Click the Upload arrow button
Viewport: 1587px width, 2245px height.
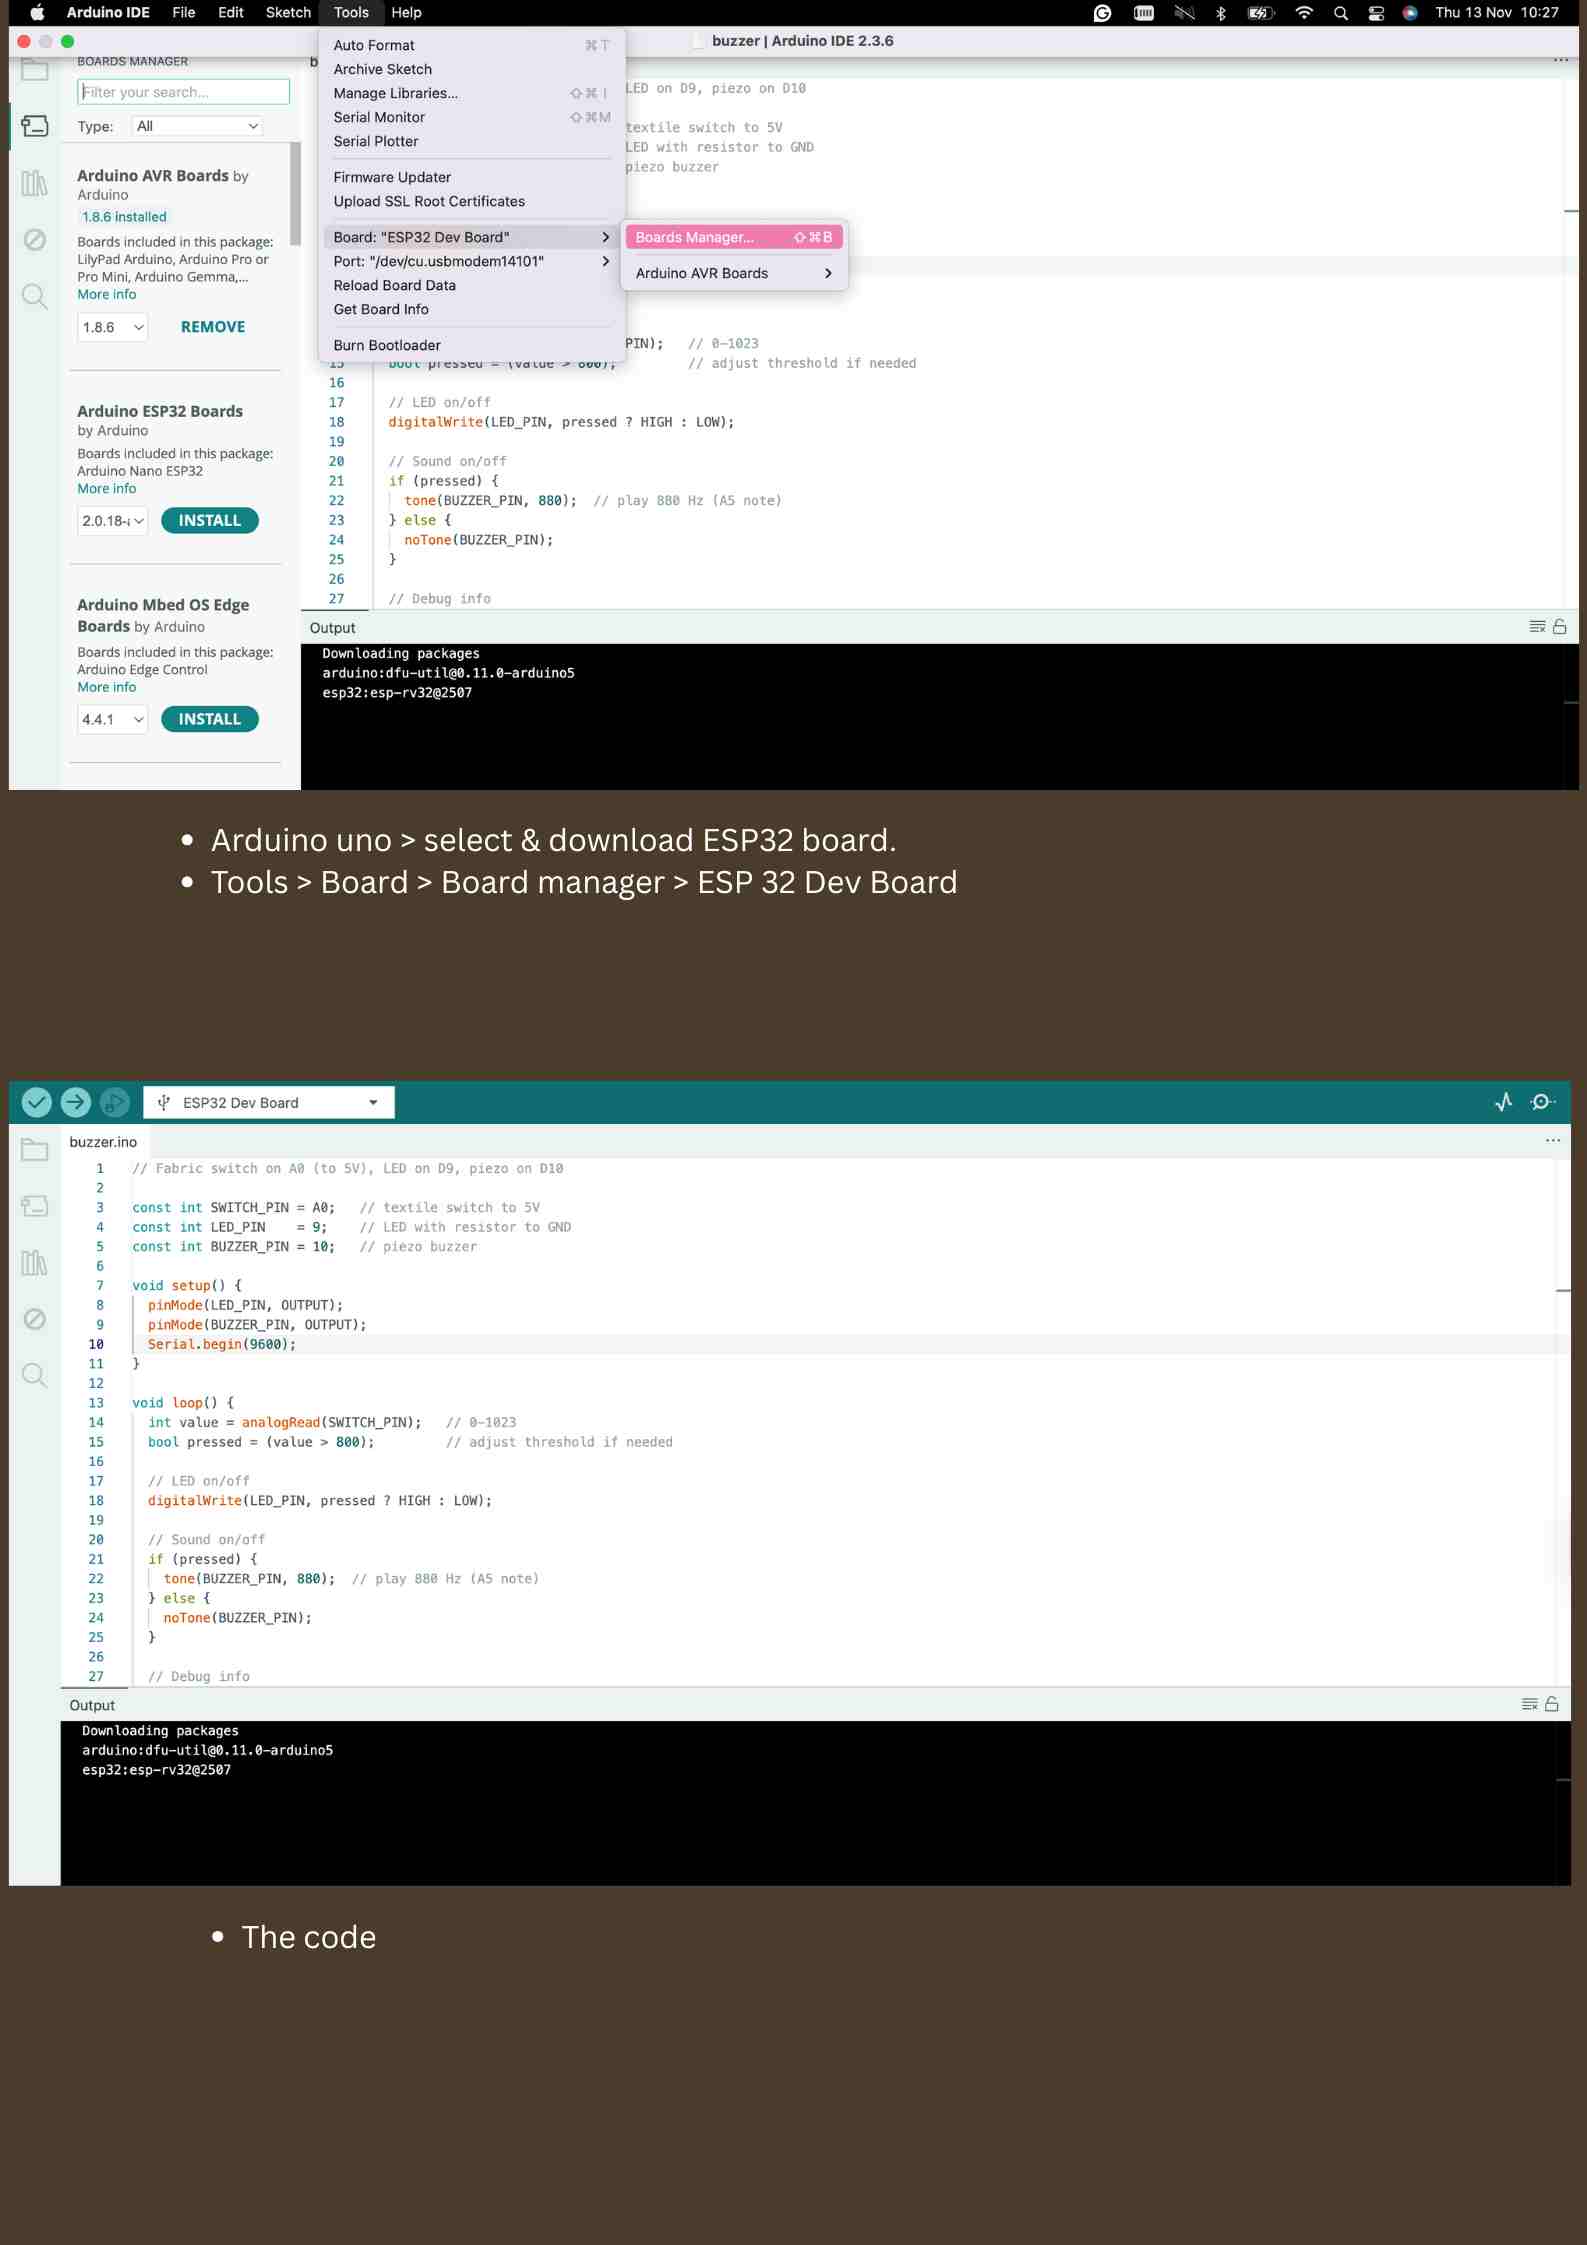tap(76, 1102)
